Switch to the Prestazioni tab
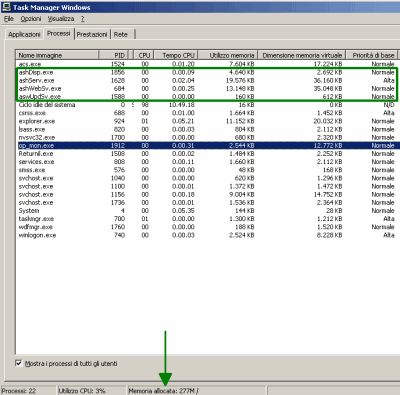 (92, 34)
